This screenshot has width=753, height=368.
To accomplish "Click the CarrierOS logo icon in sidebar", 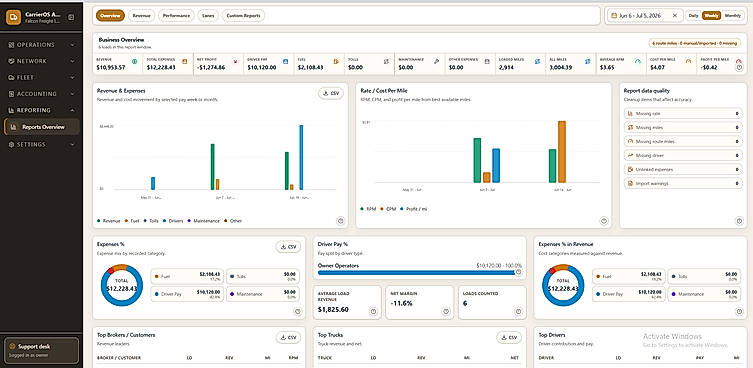I will [12, 17].
